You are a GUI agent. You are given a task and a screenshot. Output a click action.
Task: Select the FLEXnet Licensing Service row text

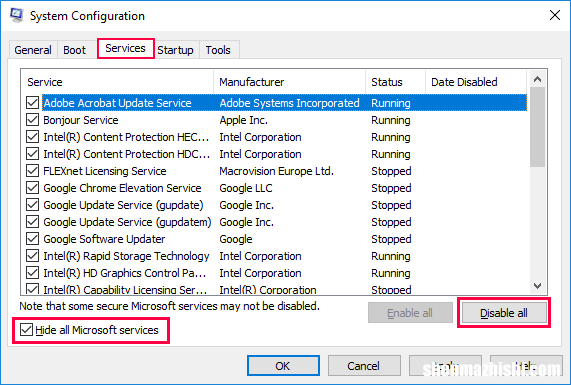coord(105,171)
